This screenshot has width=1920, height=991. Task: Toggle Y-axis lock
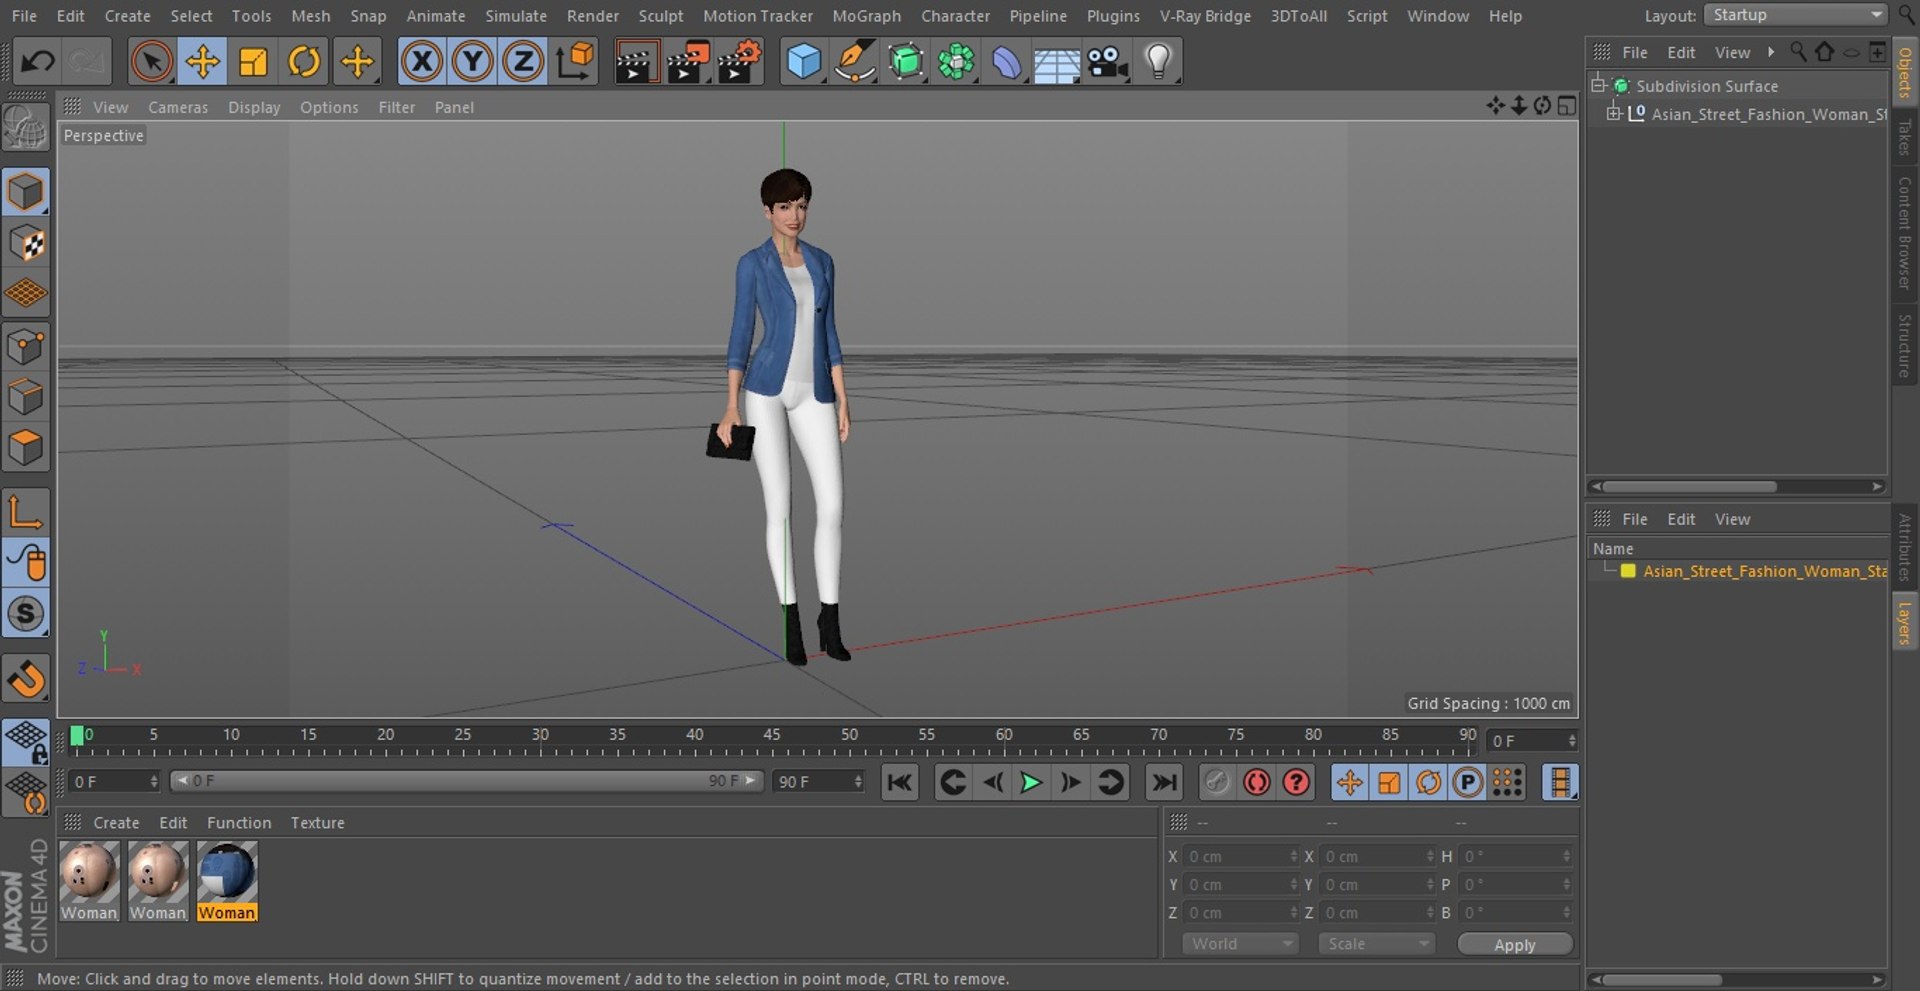[472, 62]
